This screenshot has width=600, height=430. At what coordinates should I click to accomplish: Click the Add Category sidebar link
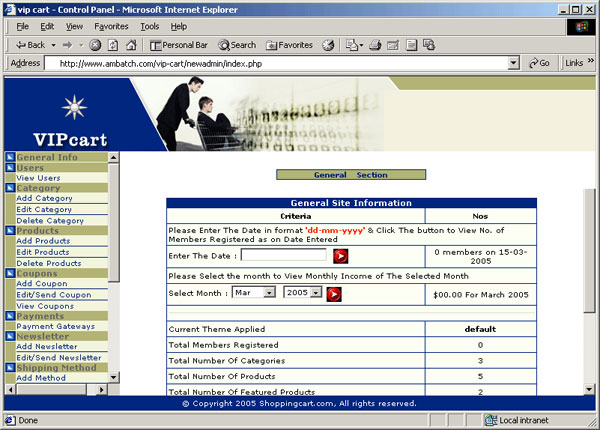click(x=44, y=199)
